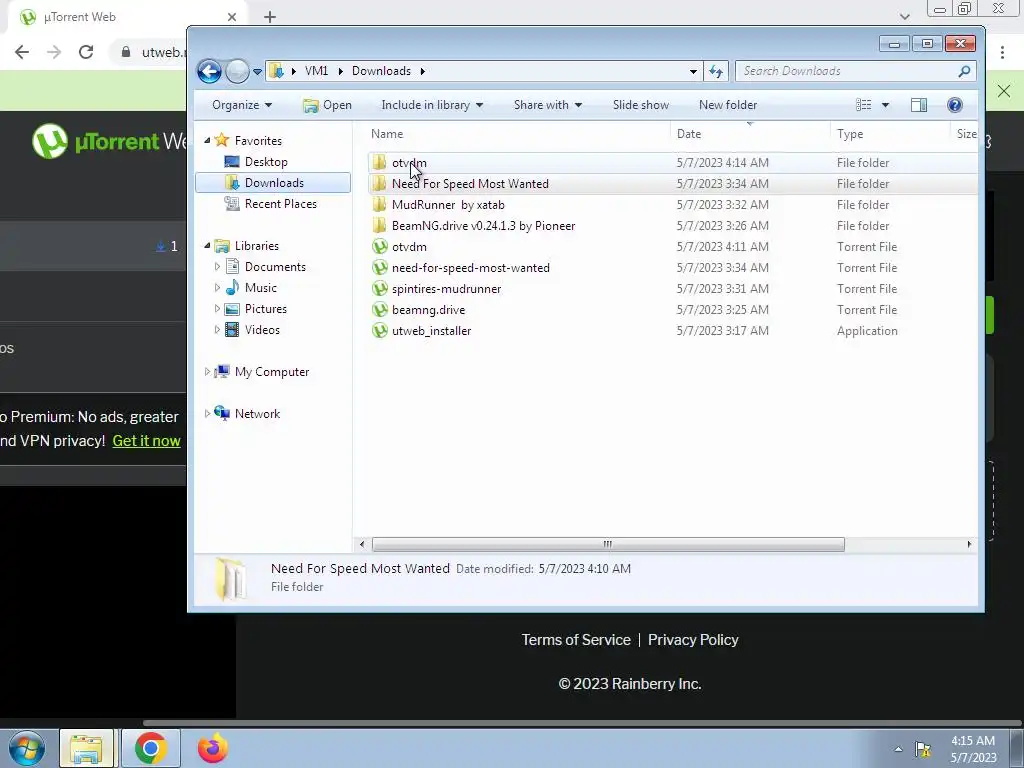Click the Explorer back arrow button
This screenshot has height=768, width=1024.
point(210,71)
